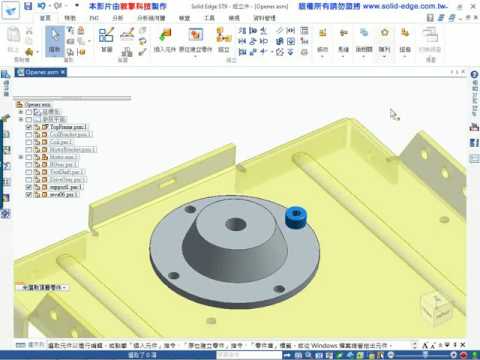Click the PathFinder horizontal scrollbar above tree
Screen dimensions: 480x360
[x=72, y=98]
